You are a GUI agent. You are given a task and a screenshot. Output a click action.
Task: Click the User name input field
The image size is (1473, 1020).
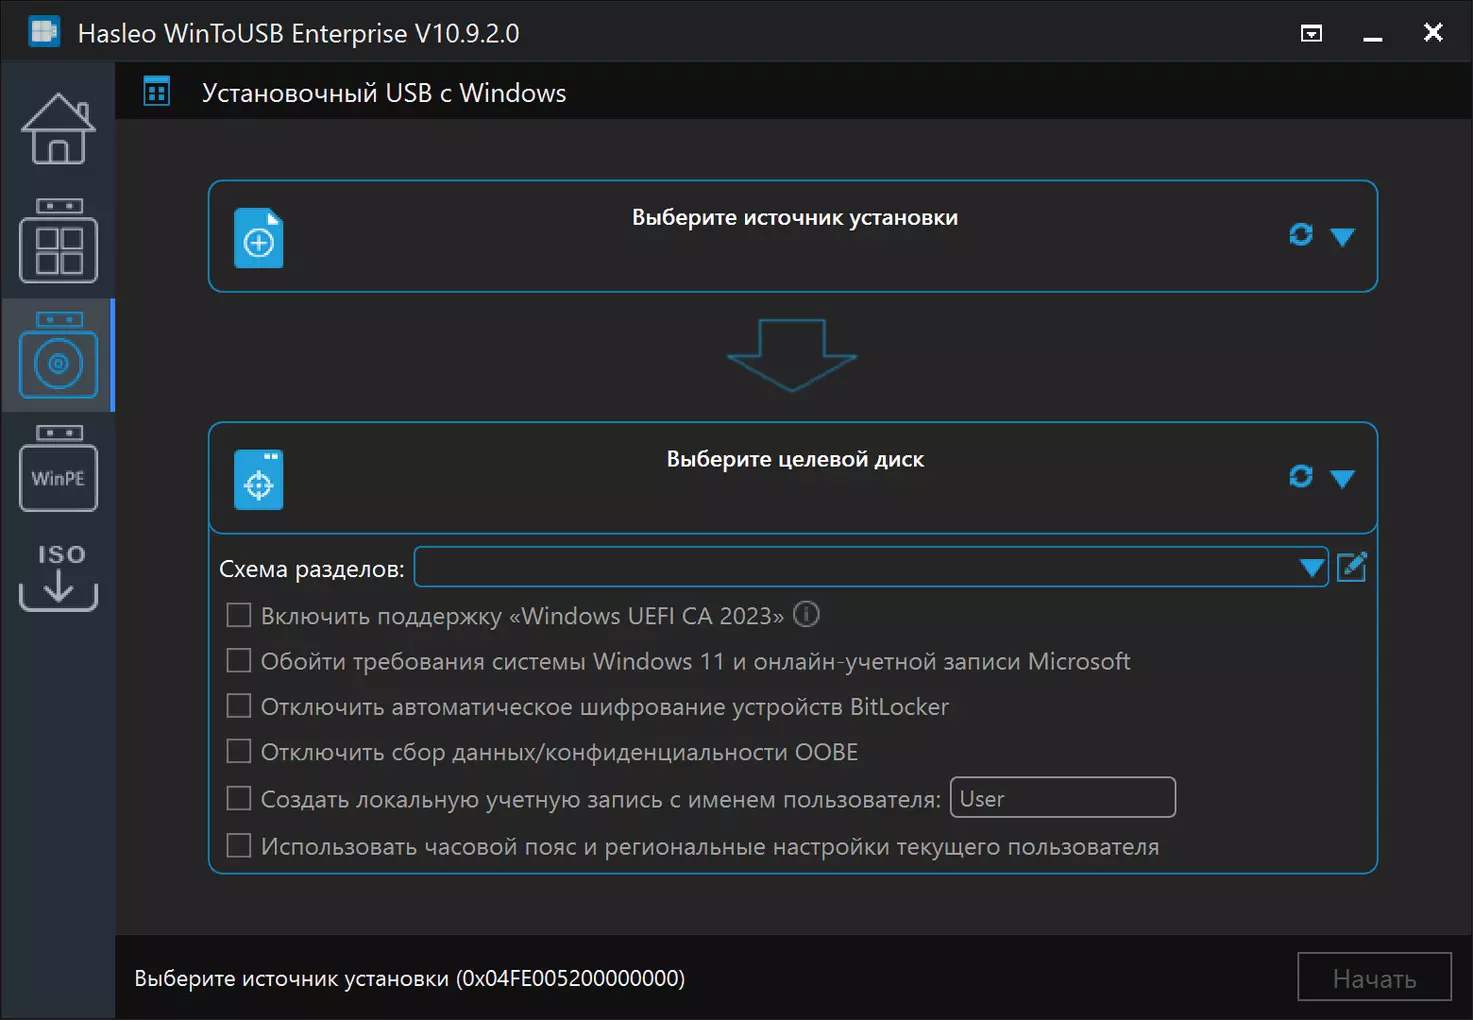(1062, 798)
